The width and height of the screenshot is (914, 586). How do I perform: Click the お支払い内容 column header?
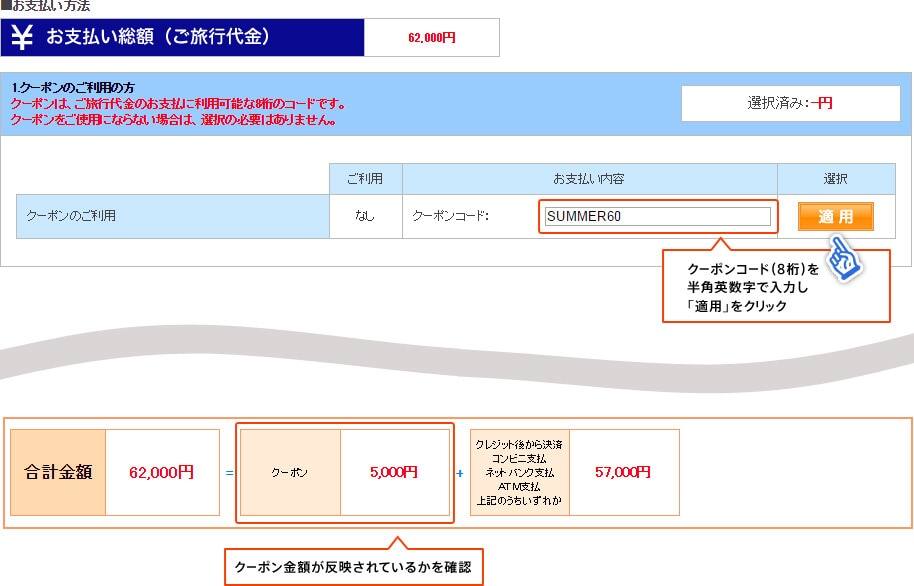589,179
